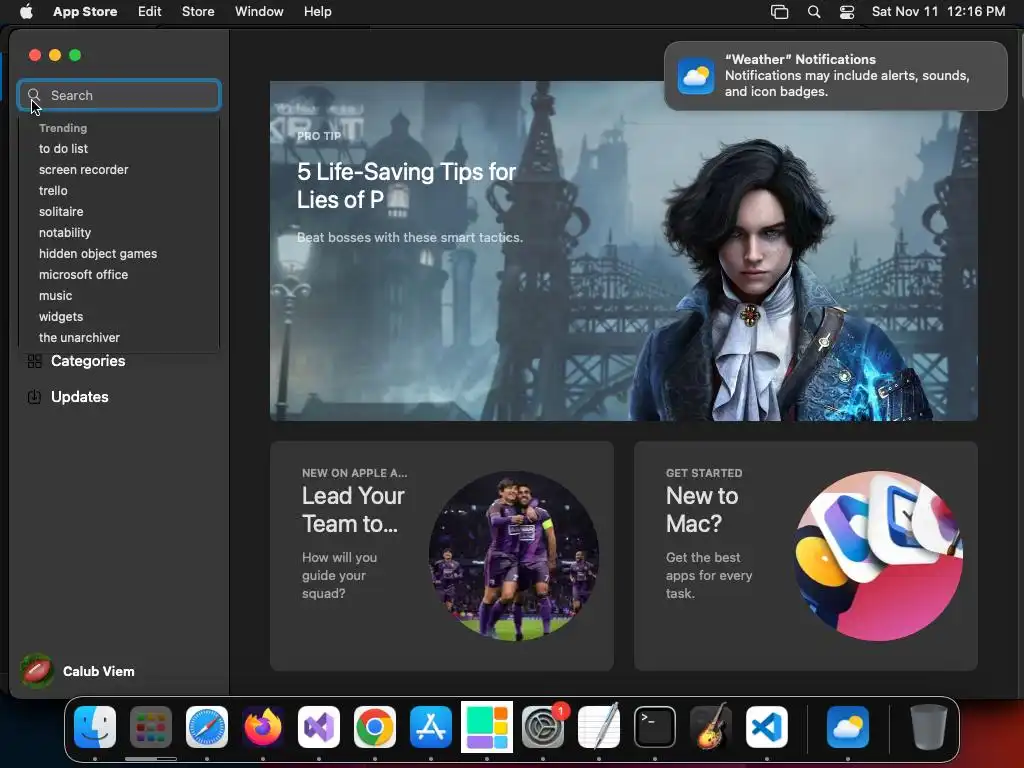1024x768 pixels.
Task: Open Launchpad from the Dock
Action: coord(151,727)
